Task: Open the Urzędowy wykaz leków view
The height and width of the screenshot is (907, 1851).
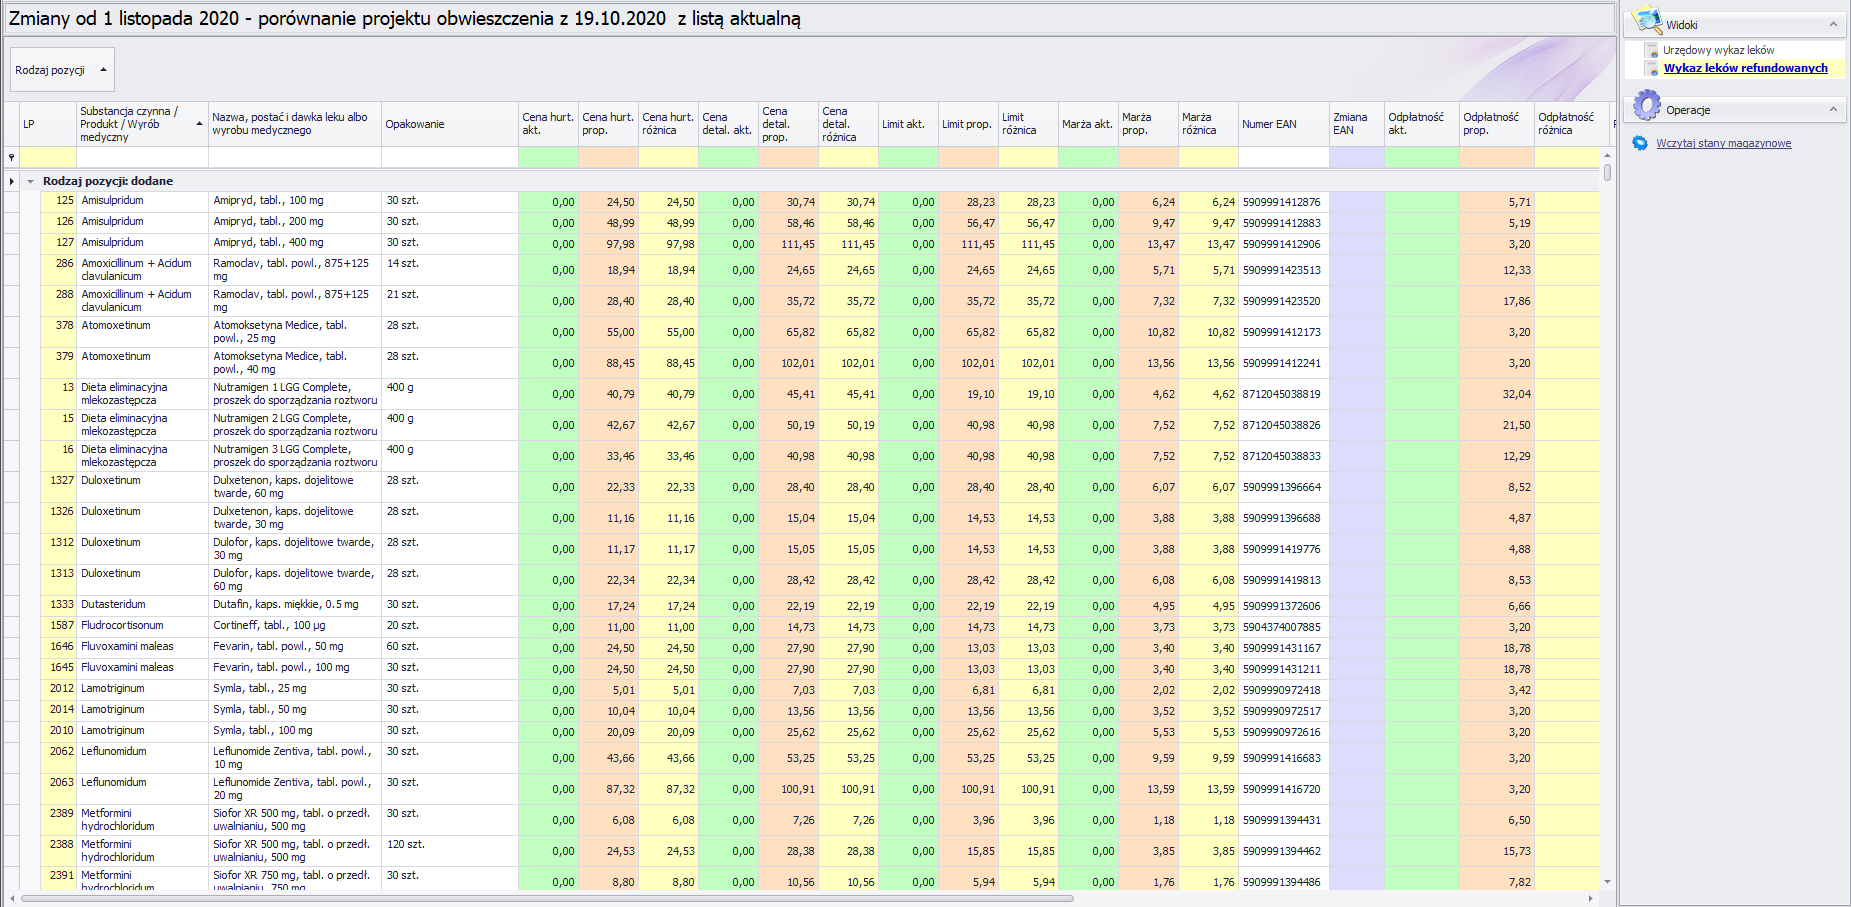Action: 1718,50
